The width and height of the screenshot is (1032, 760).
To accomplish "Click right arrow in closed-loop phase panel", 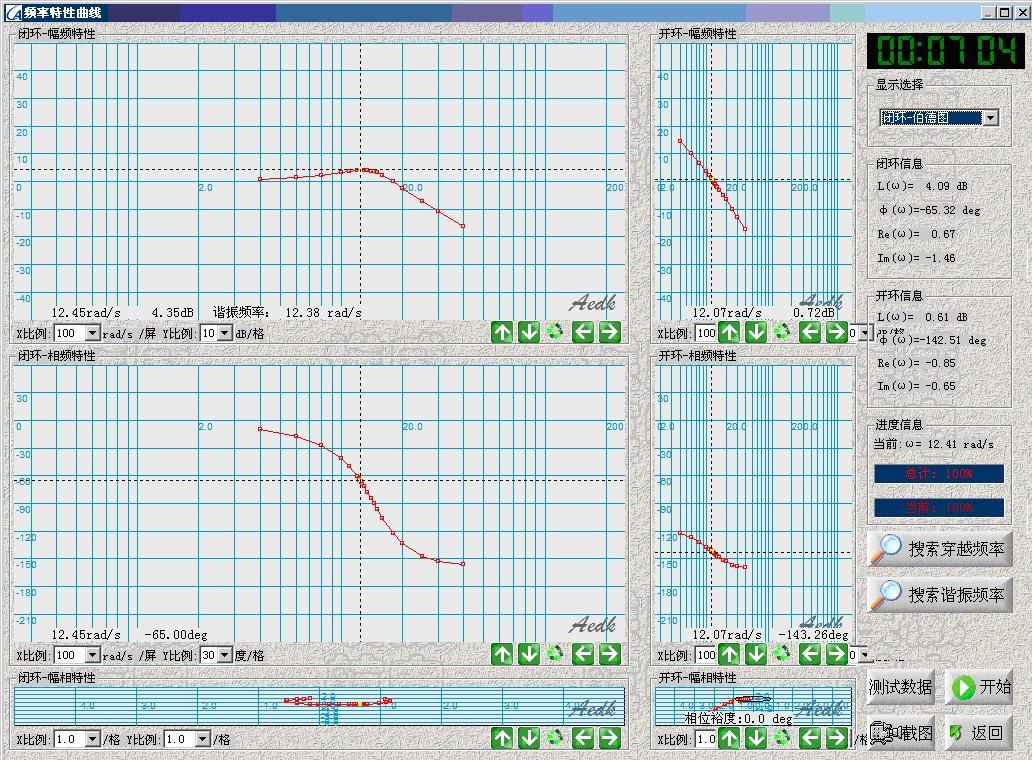I will click(609, 654).
